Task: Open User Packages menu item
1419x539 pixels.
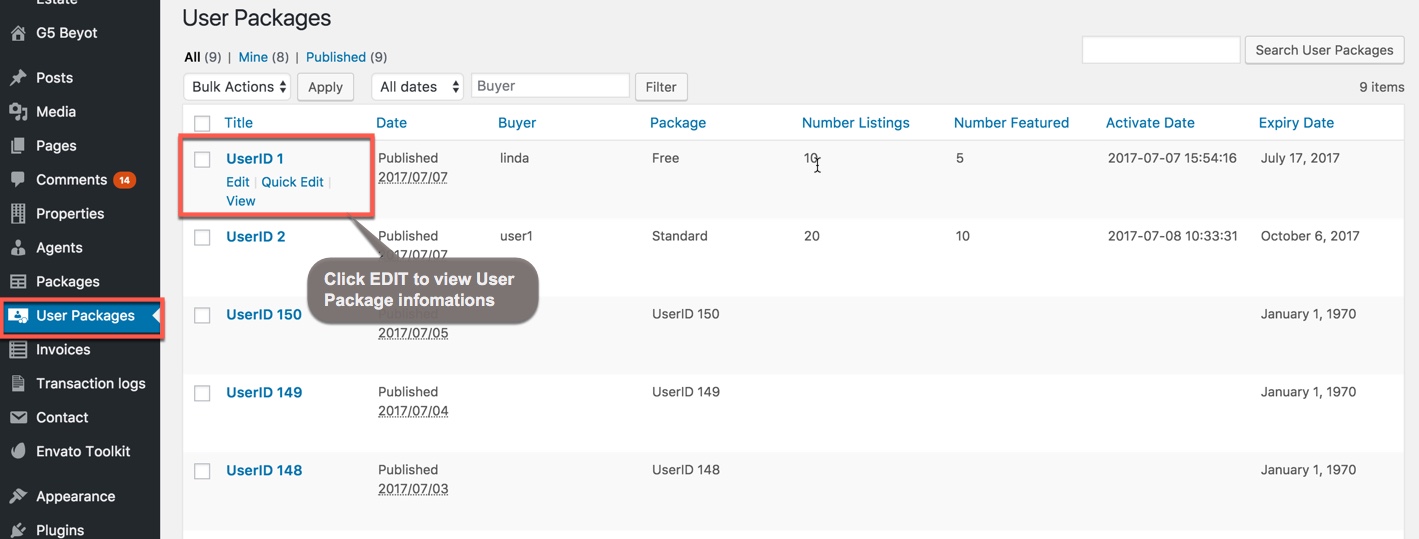Action: 85,316
